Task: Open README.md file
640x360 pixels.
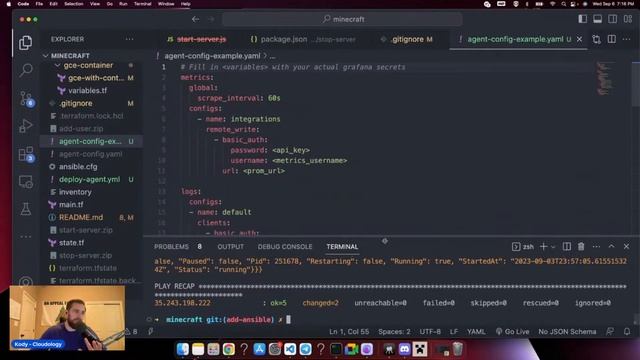Action: point(81,217)
